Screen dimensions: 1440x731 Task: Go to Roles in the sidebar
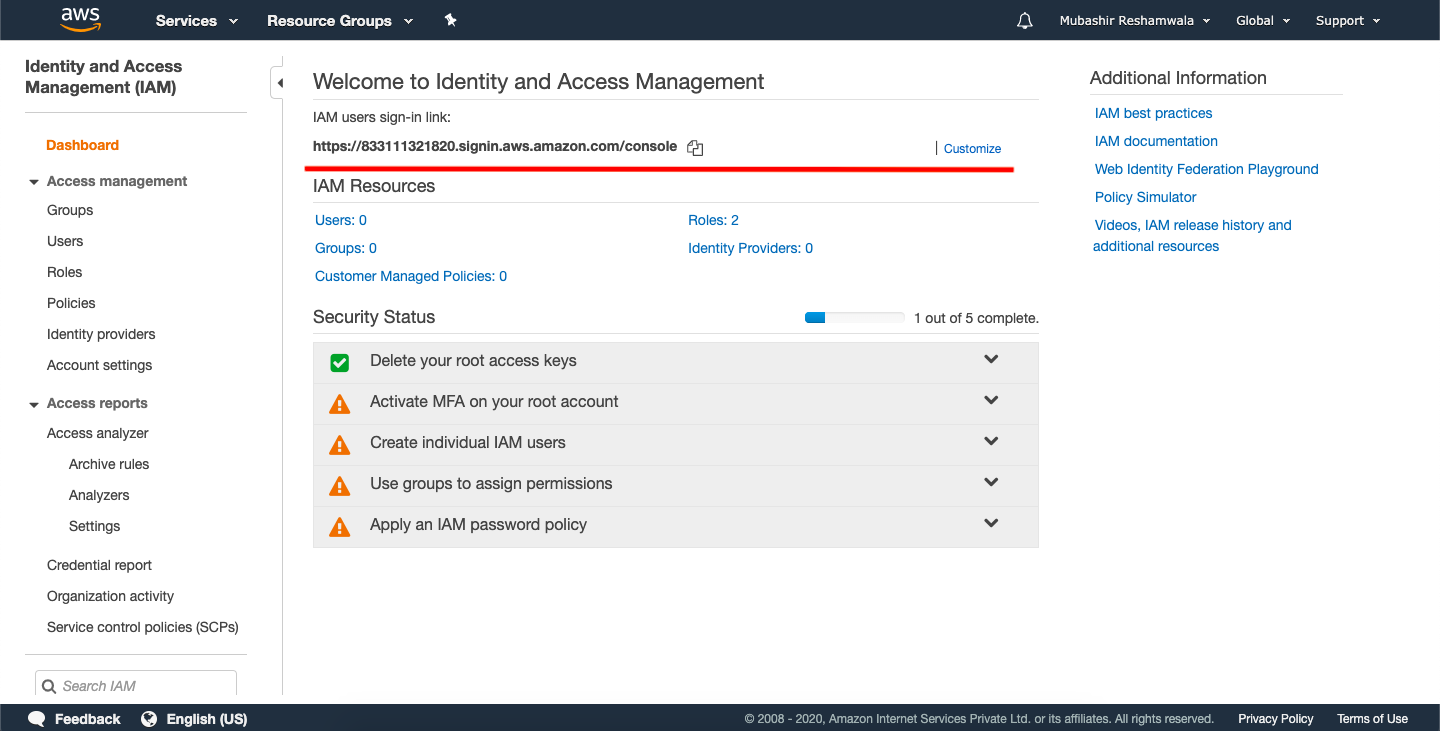(x=64, y=272)
